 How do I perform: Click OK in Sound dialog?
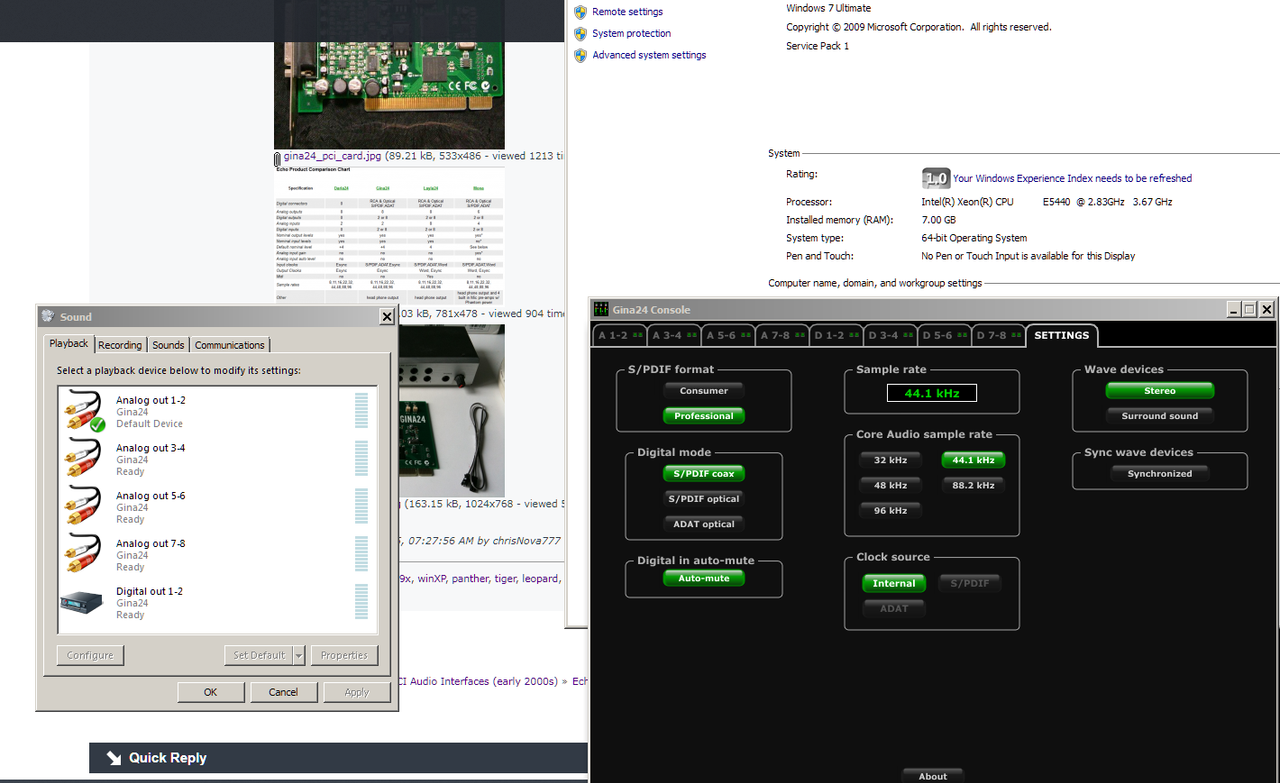[211, 692]
